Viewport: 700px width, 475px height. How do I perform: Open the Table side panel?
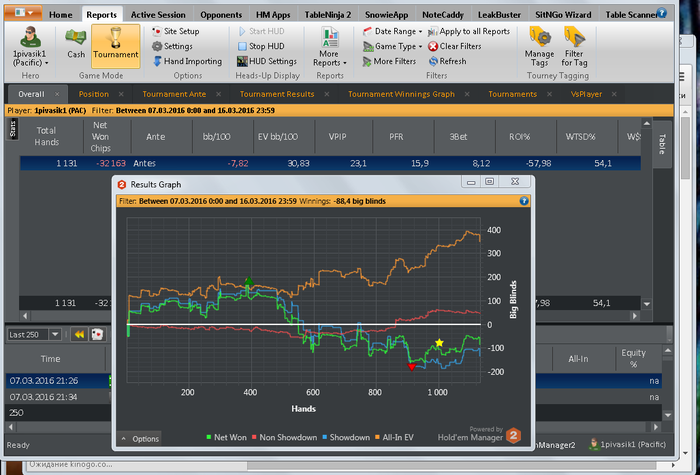(x=662, y=144)
